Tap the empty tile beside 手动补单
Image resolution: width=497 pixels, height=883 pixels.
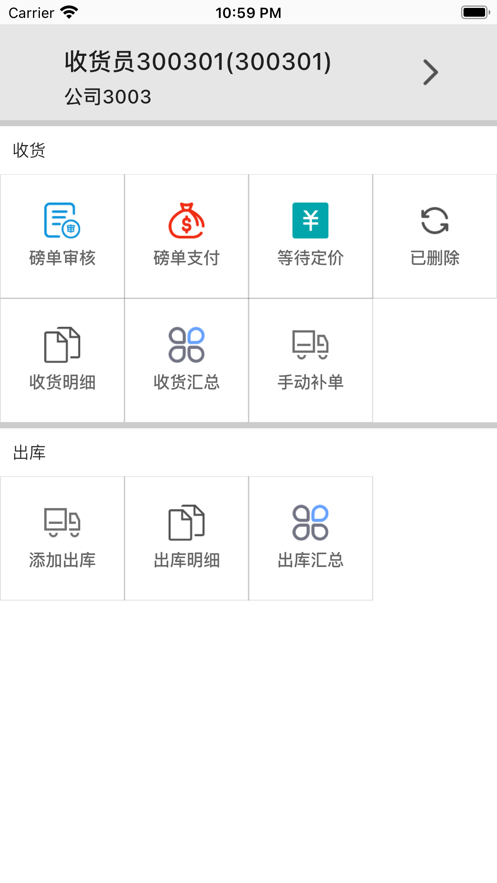click(435, 360)
